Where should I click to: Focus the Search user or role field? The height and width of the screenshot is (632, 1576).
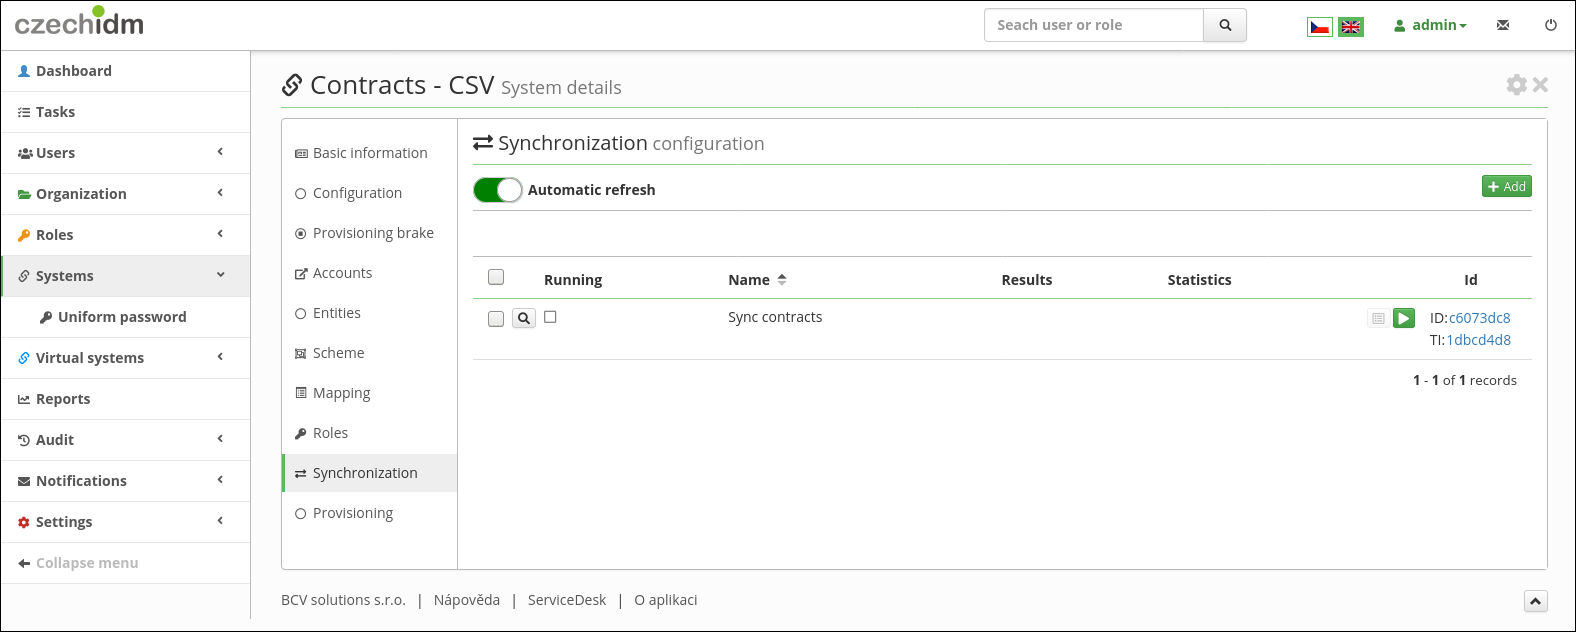pos(1094,25)
